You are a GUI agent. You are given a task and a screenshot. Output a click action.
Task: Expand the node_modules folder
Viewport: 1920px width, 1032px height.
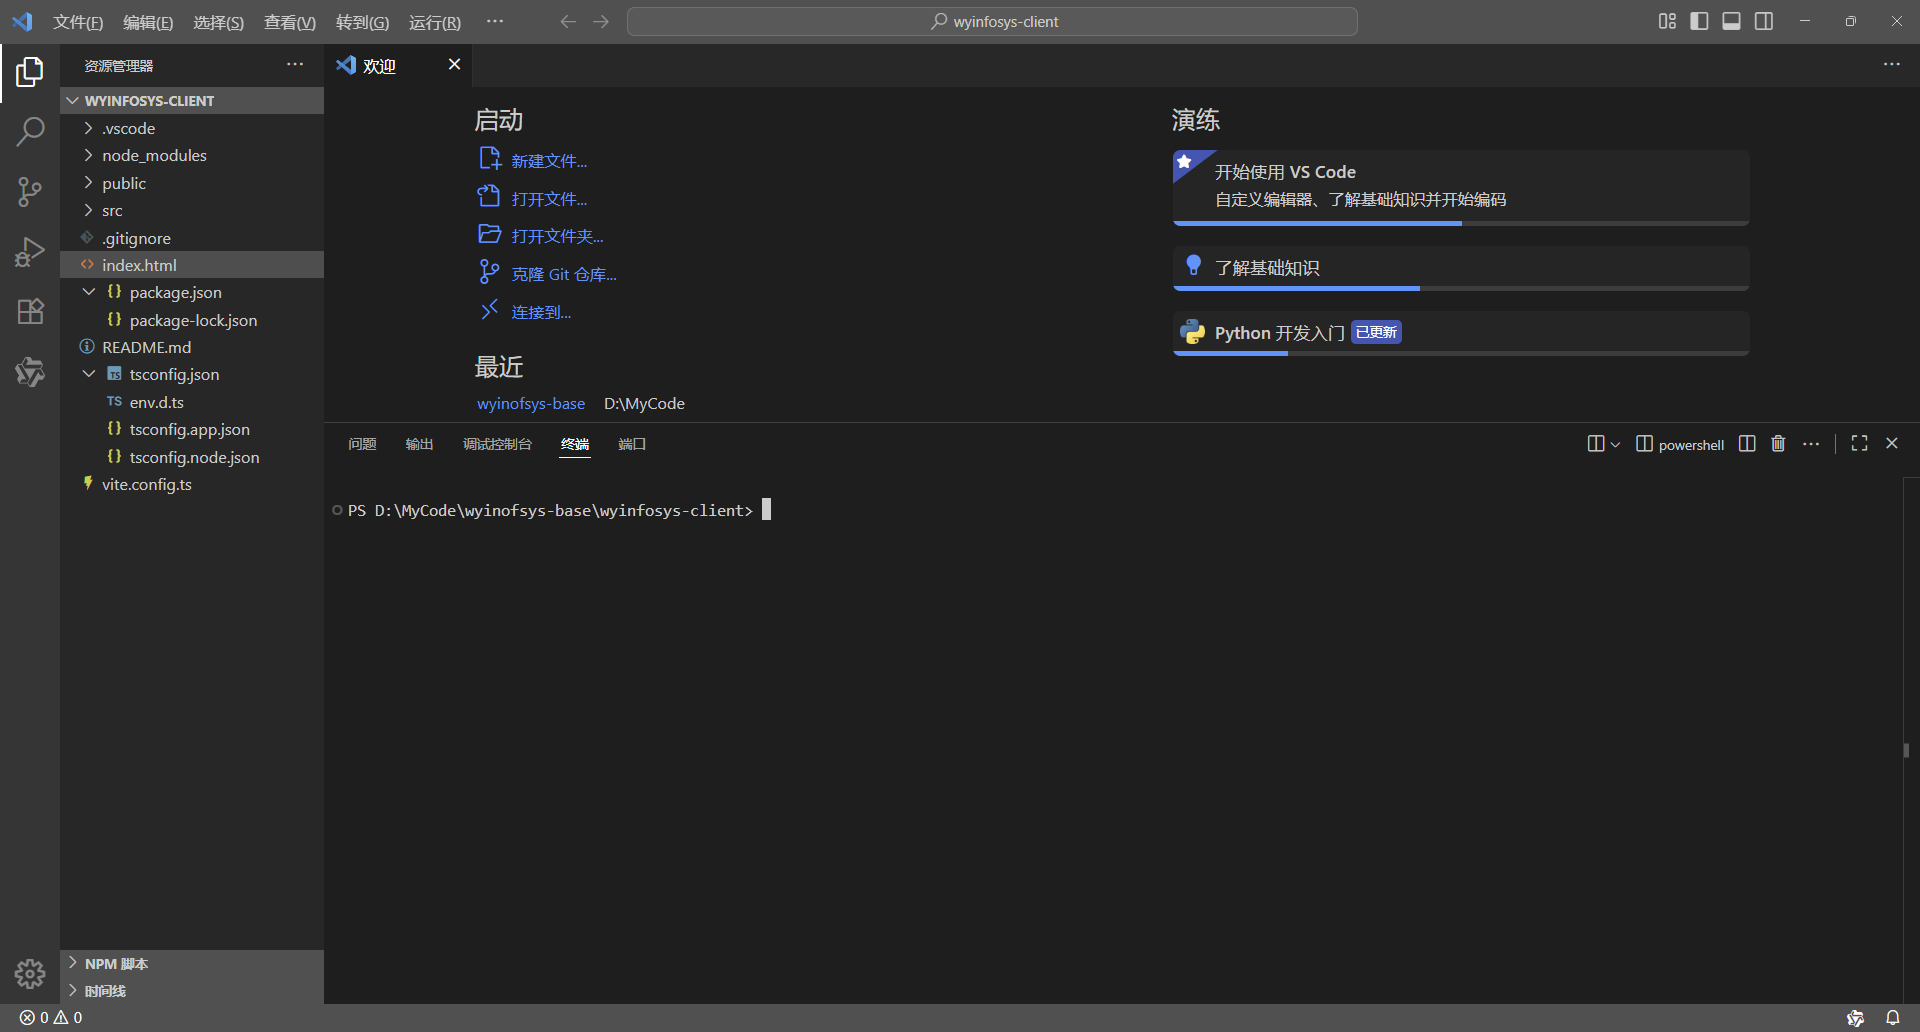192,155
